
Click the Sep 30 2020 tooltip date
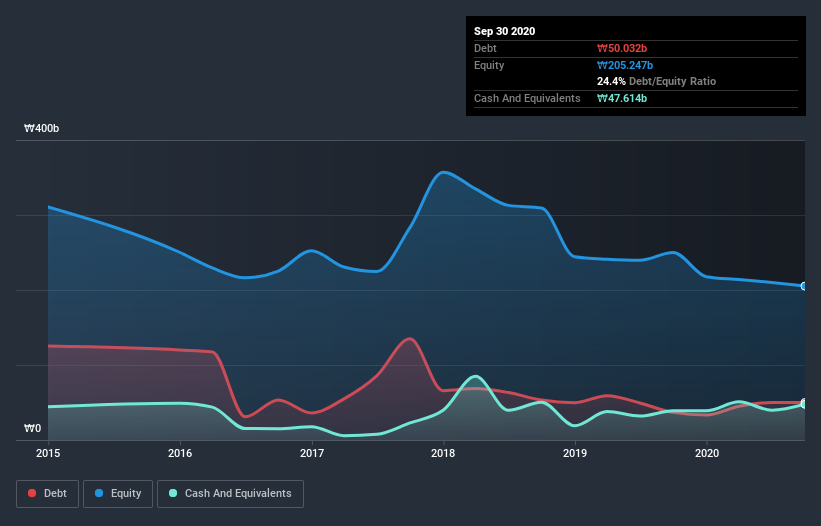coord(505,31)
